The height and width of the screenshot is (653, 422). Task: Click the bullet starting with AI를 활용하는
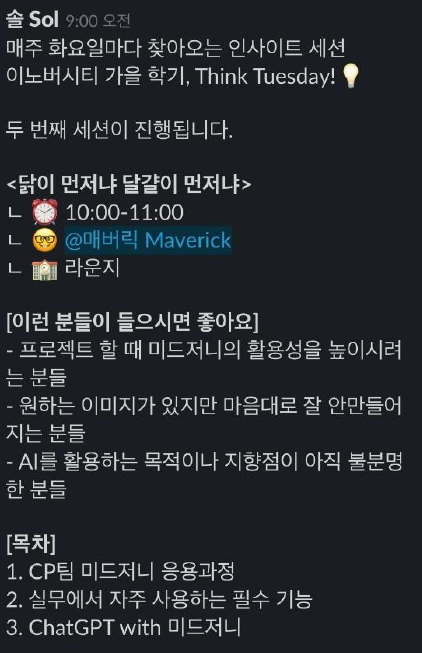pos(204,475)
